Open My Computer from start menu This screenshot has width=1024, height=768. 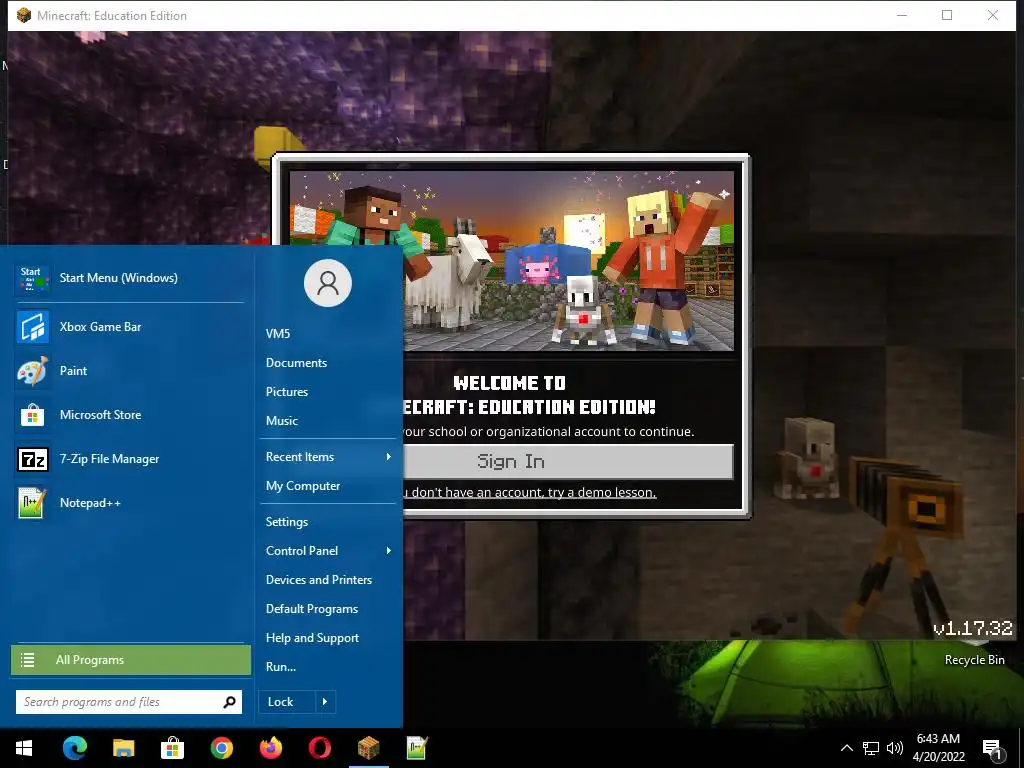pyautogui.click(x=303, y=486)
